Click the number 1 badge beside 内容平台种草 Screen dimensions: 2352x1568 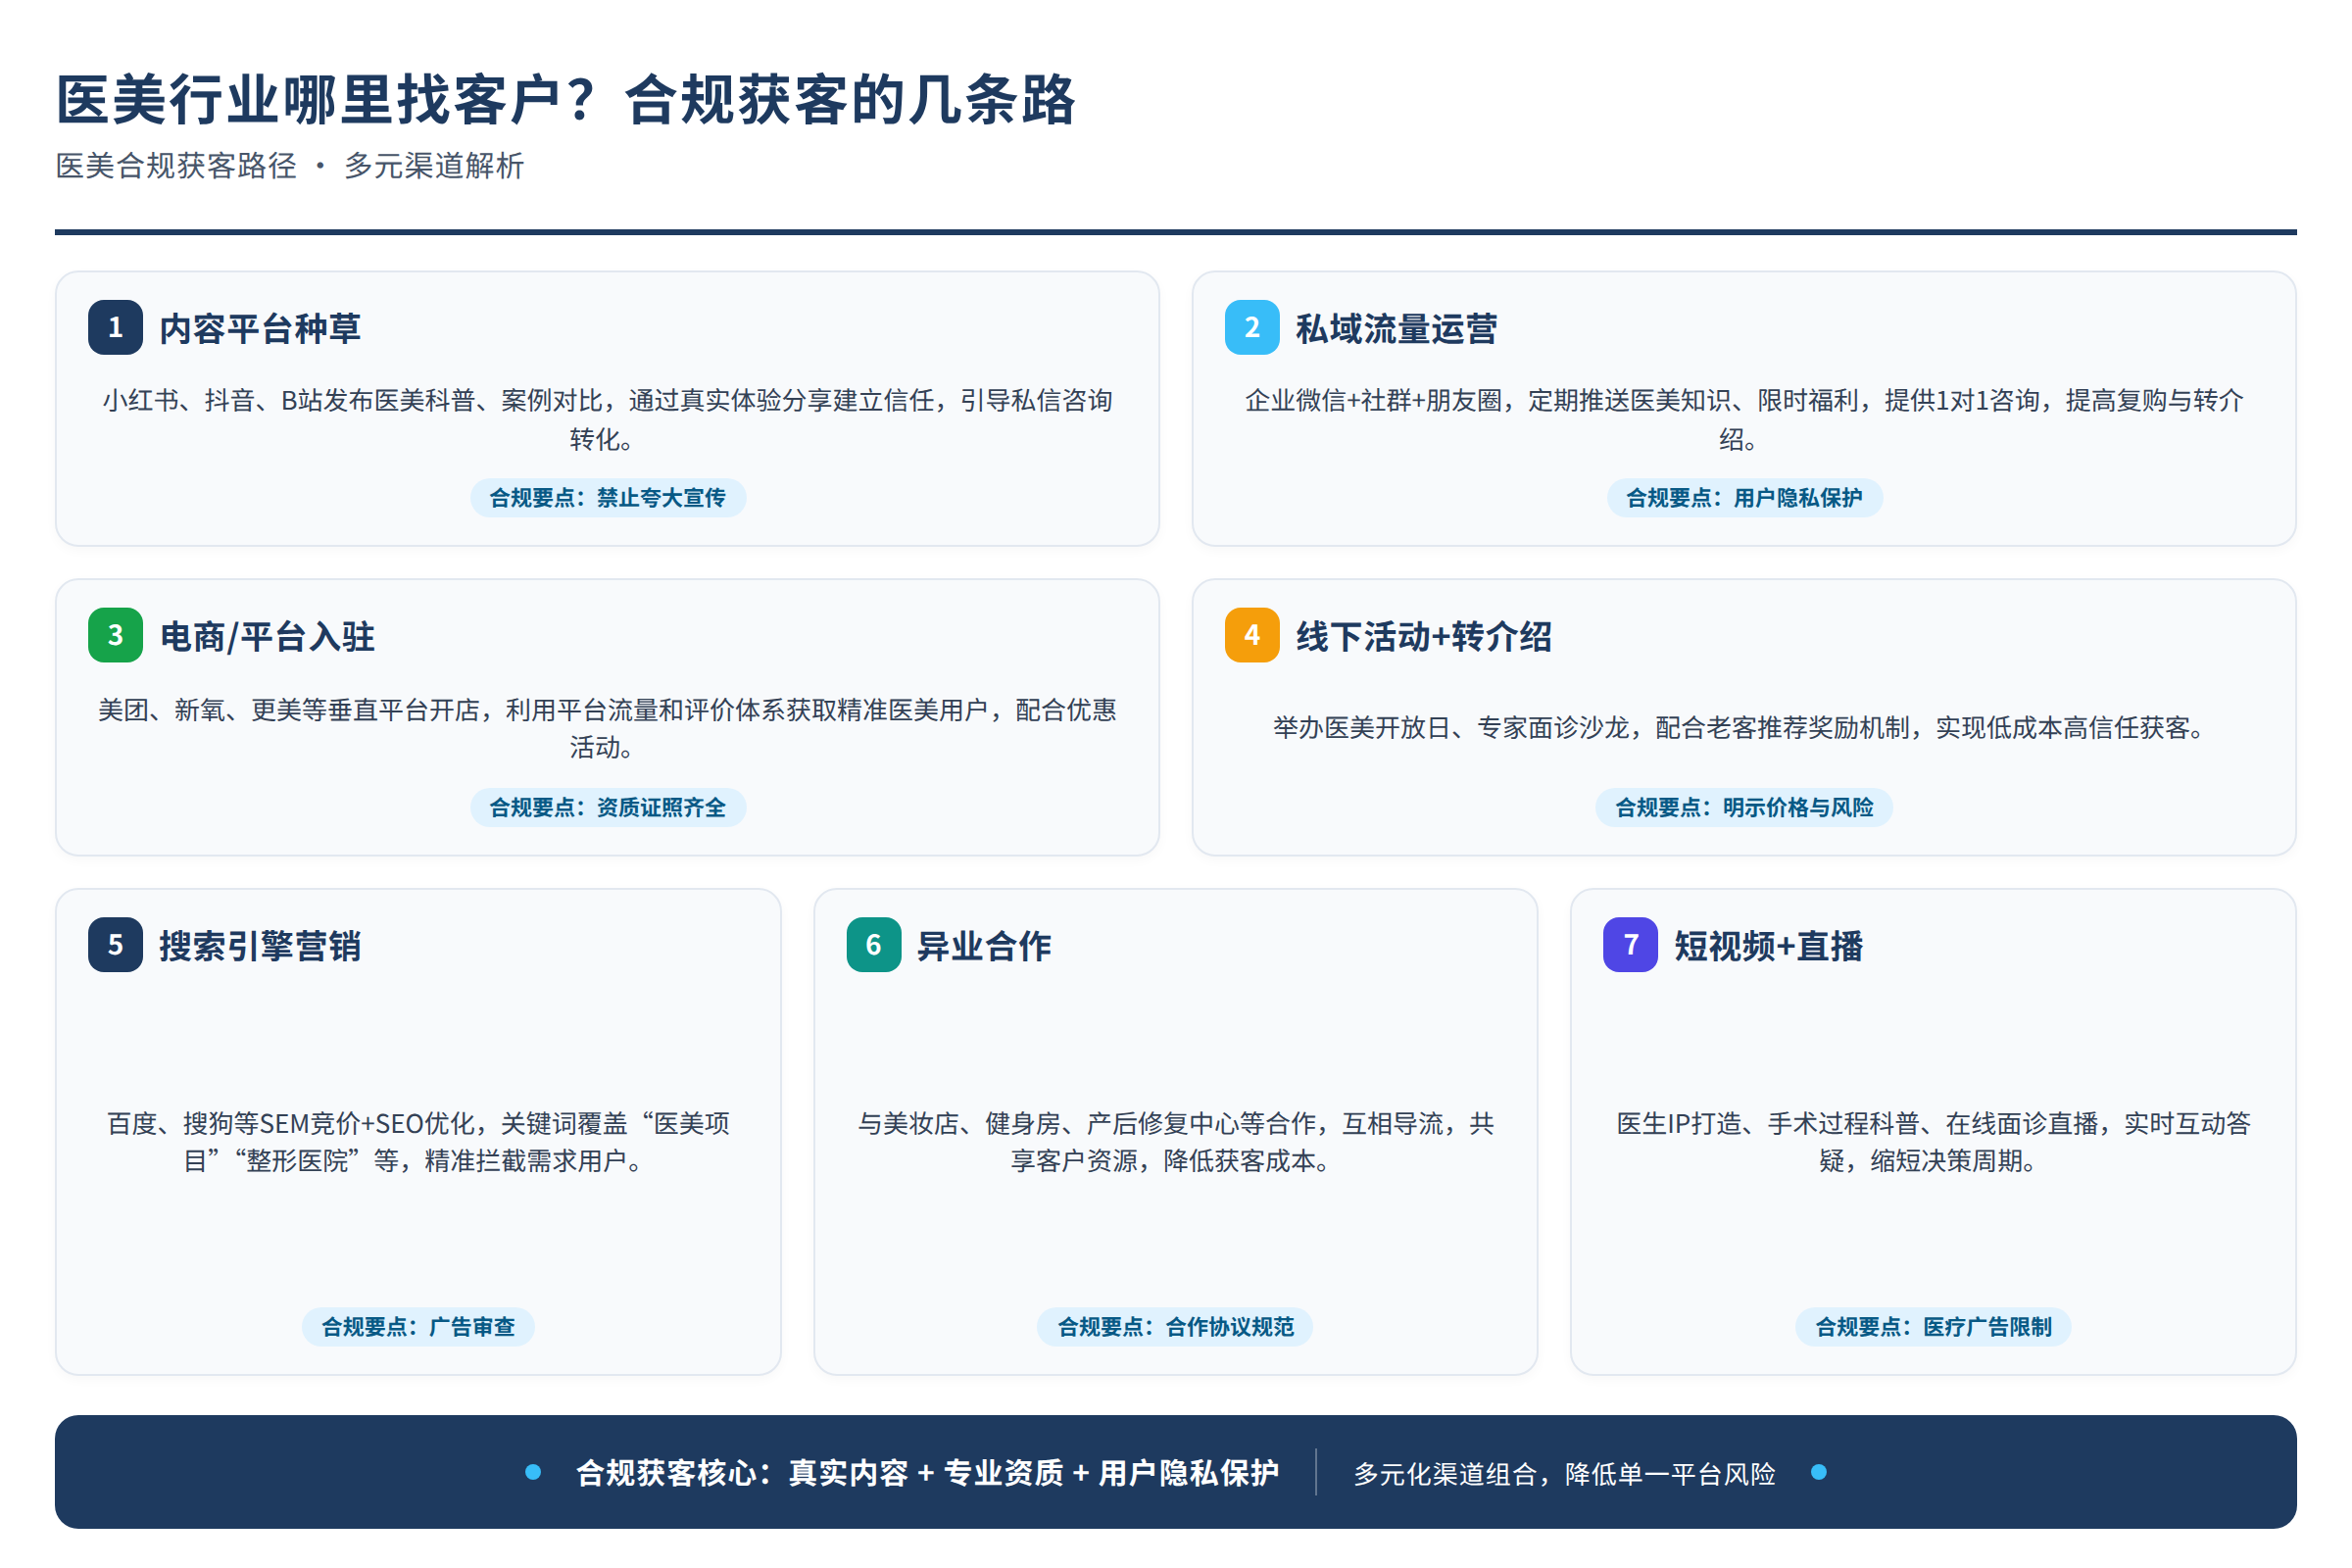(115, 327)
